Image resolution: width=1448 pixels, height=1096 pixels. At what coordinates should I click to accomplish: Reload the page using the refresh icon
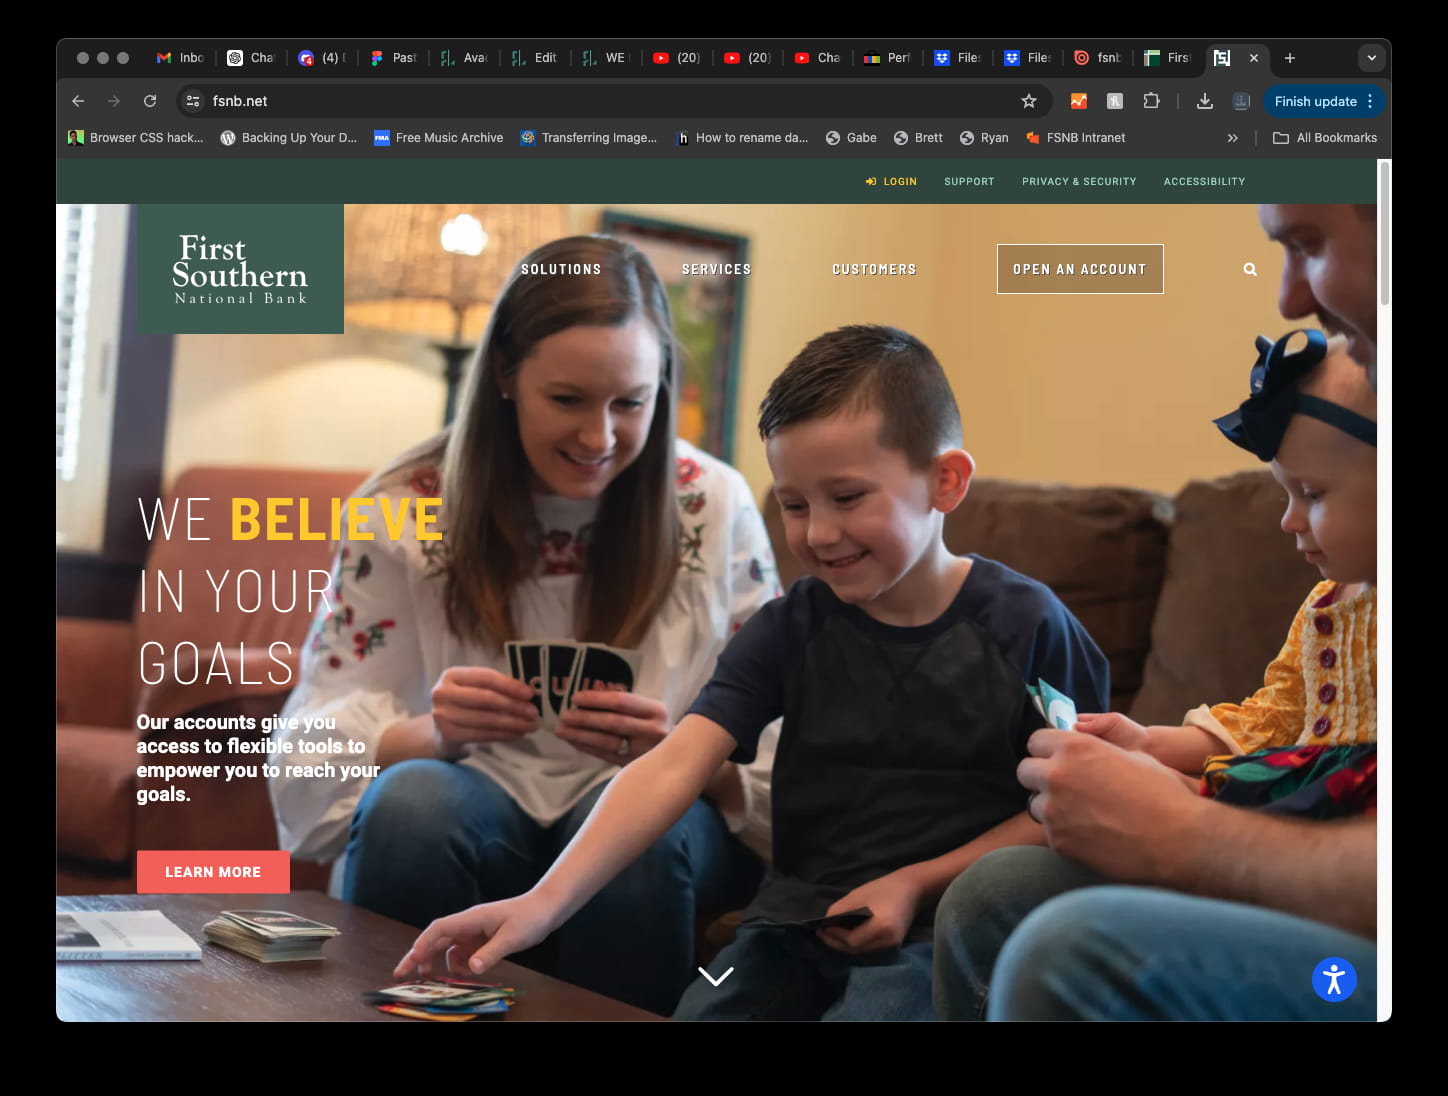(x=150, y=101)
